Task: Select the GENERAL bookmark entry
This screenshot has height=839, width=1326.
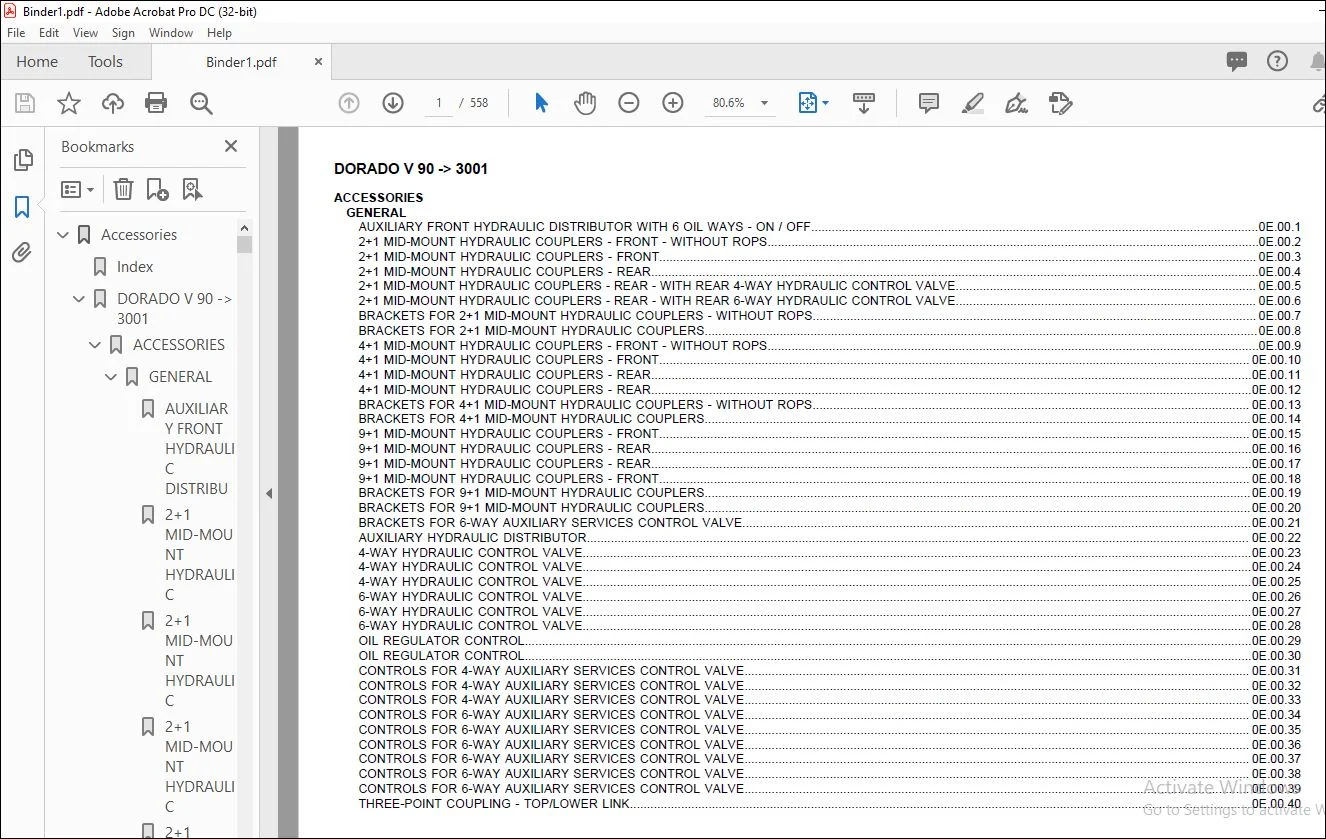Action: 180,377
